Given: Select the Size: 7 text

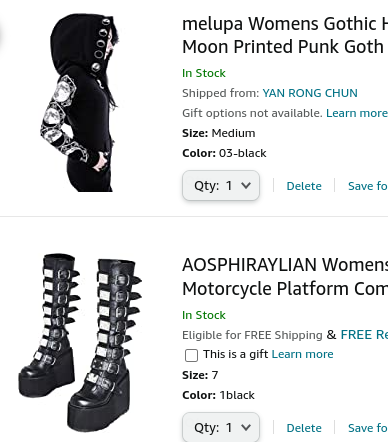Looking at the screenshot, I should click(200, 375).
